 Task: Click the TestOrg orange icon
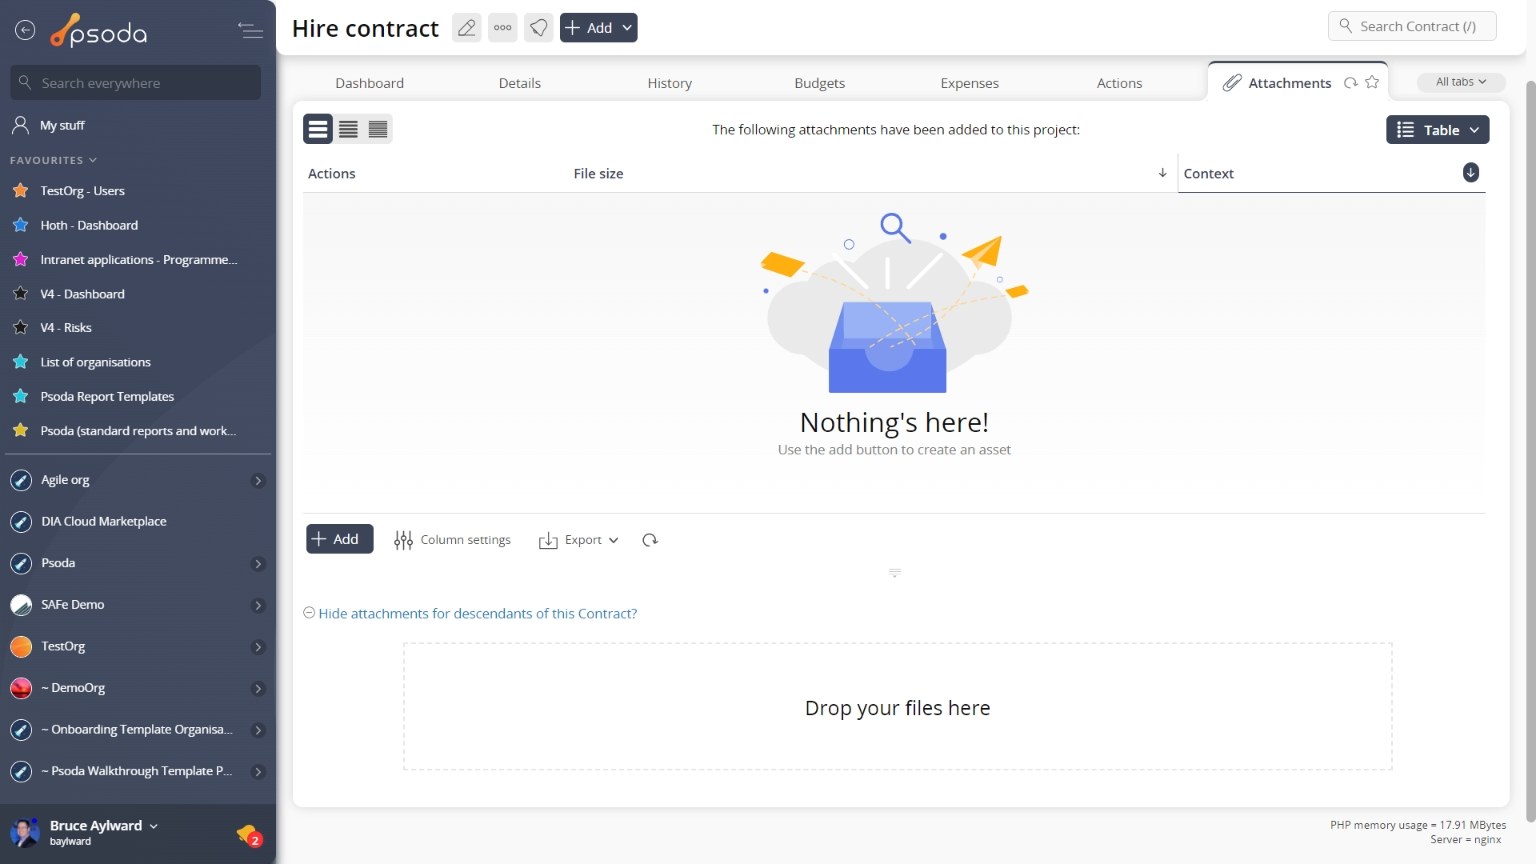pos(21,647)
